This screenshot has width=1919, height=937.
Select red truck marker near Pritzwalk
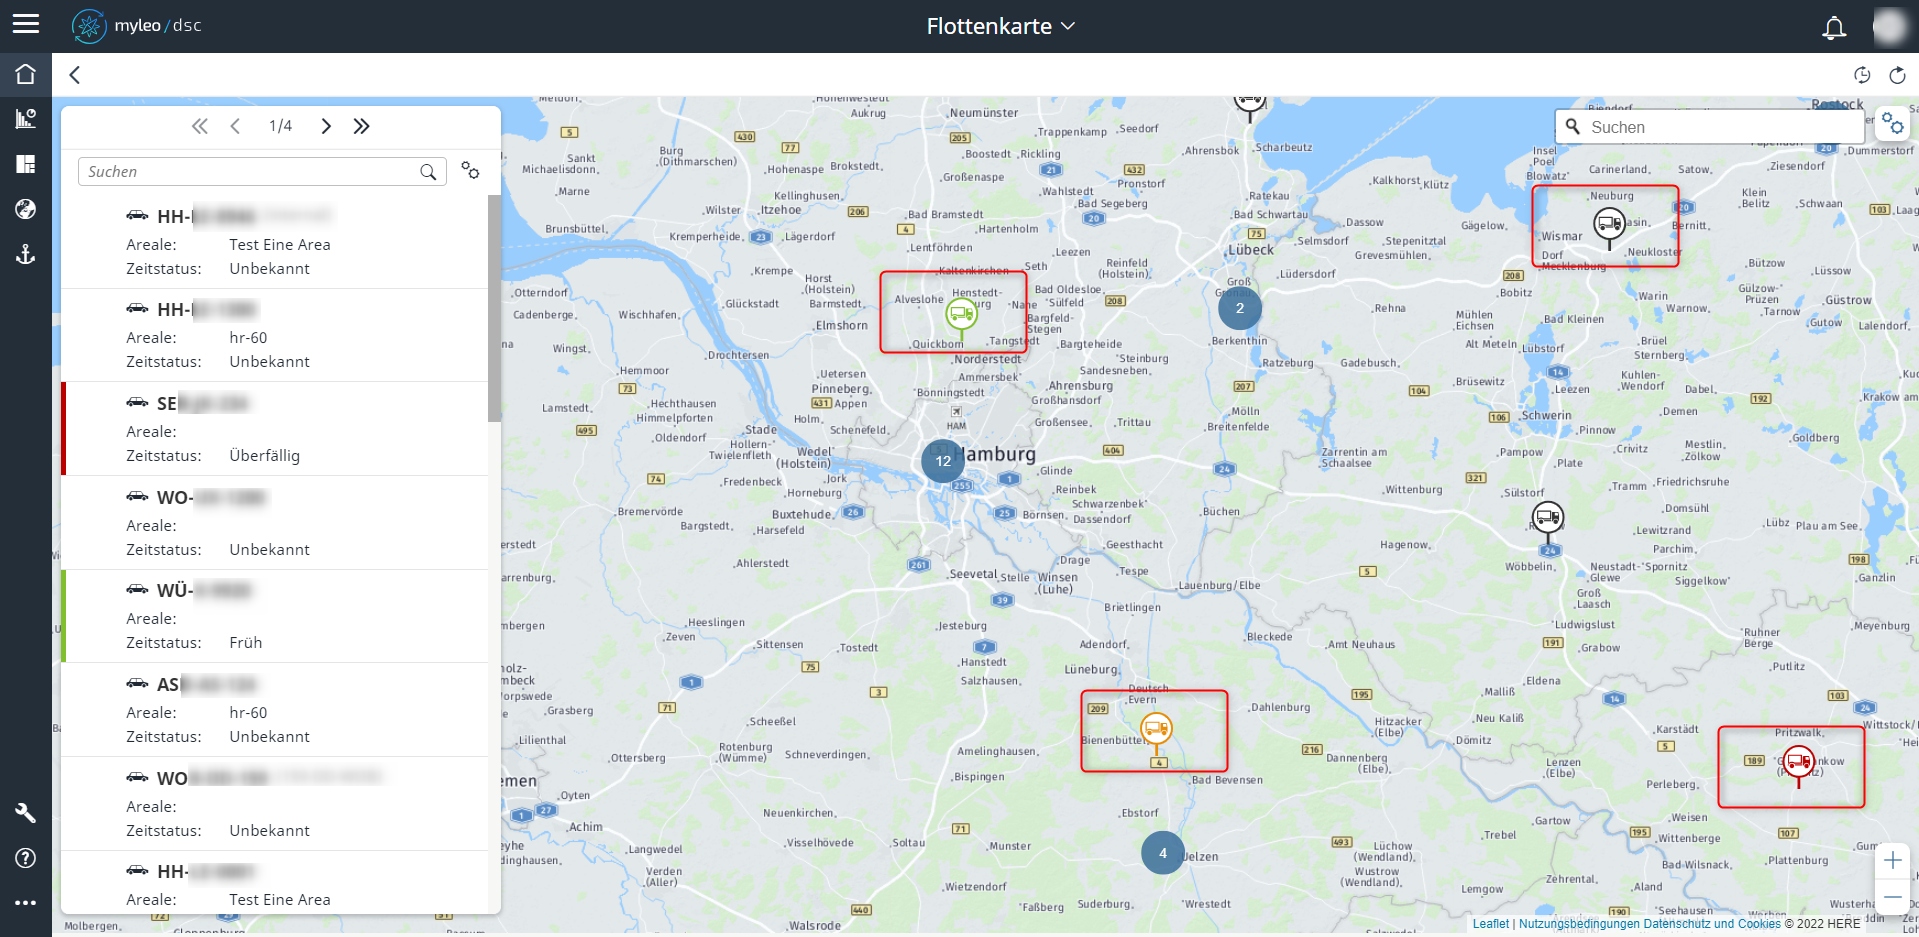tap(1798, 765)
